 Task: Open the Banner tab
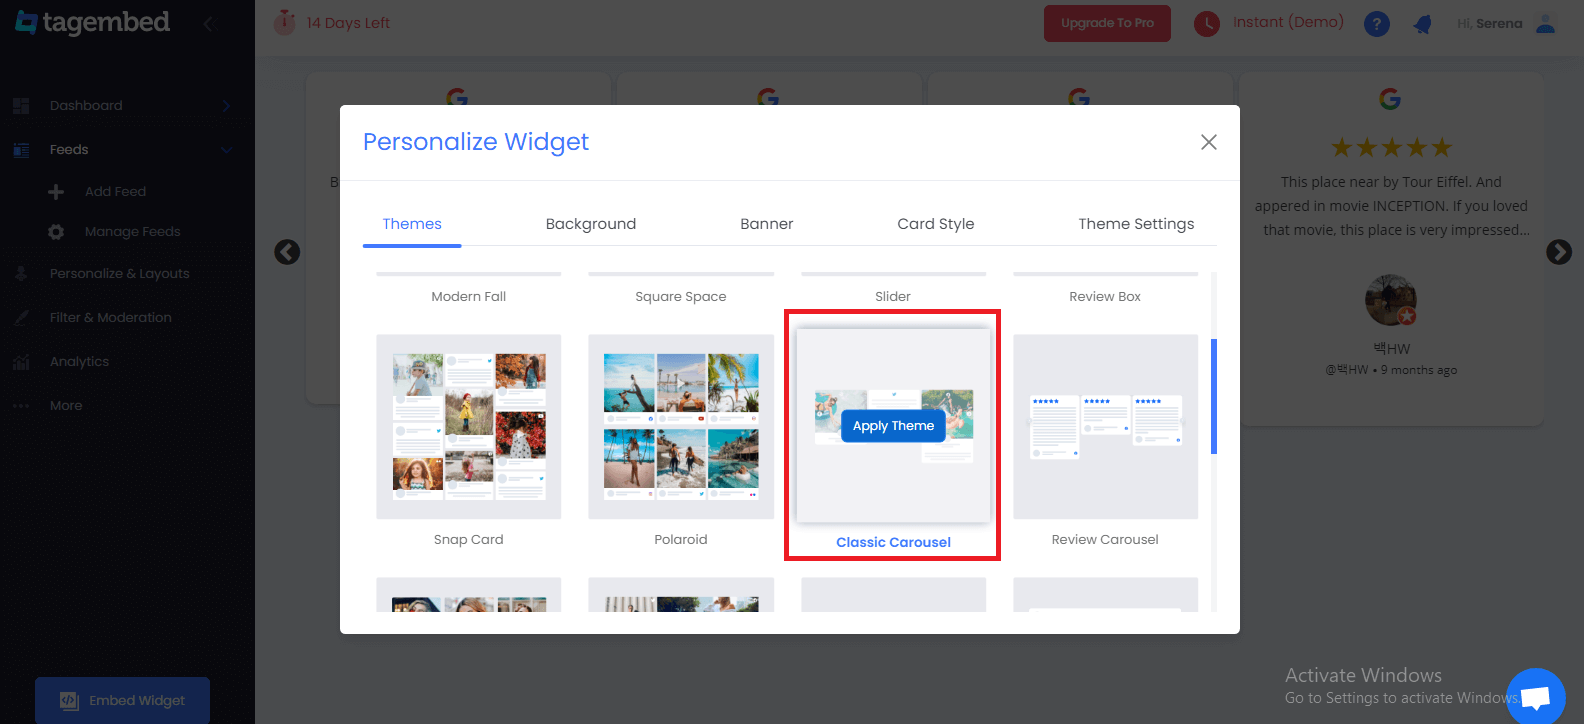tap(767, 224)
